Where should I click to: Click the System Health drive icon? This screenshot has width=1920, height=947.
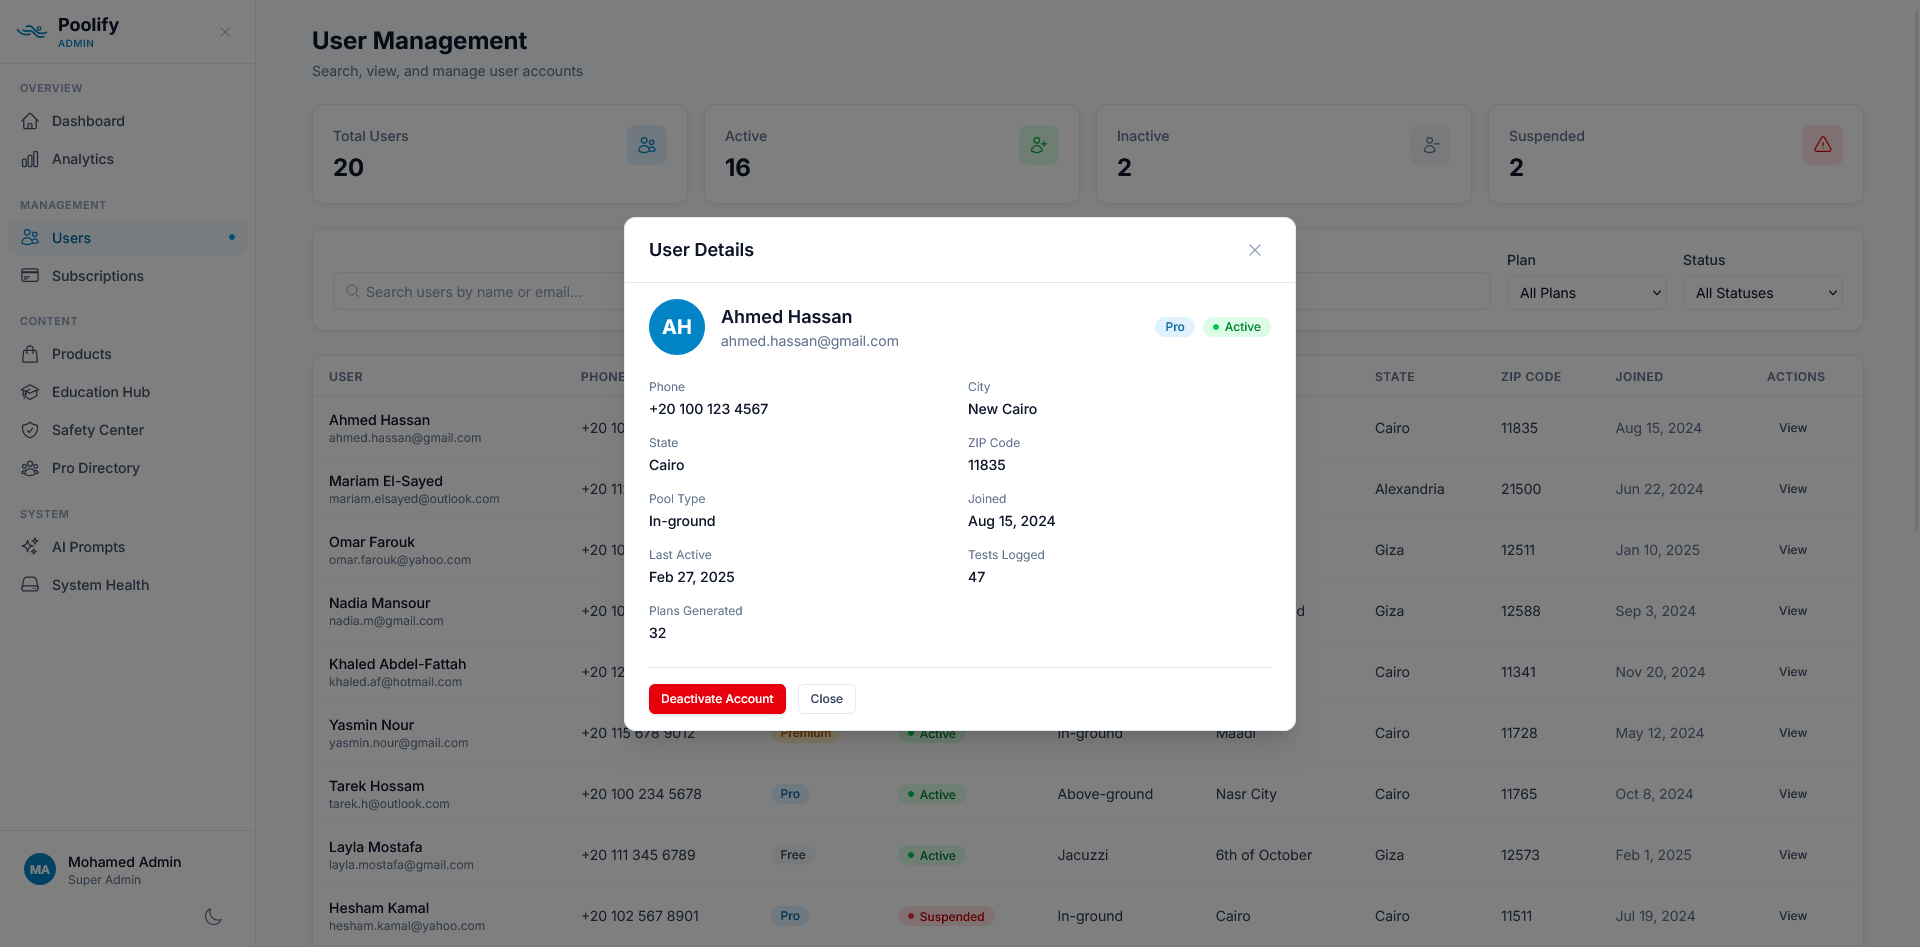pyautogui.click(x=30, y=585)
